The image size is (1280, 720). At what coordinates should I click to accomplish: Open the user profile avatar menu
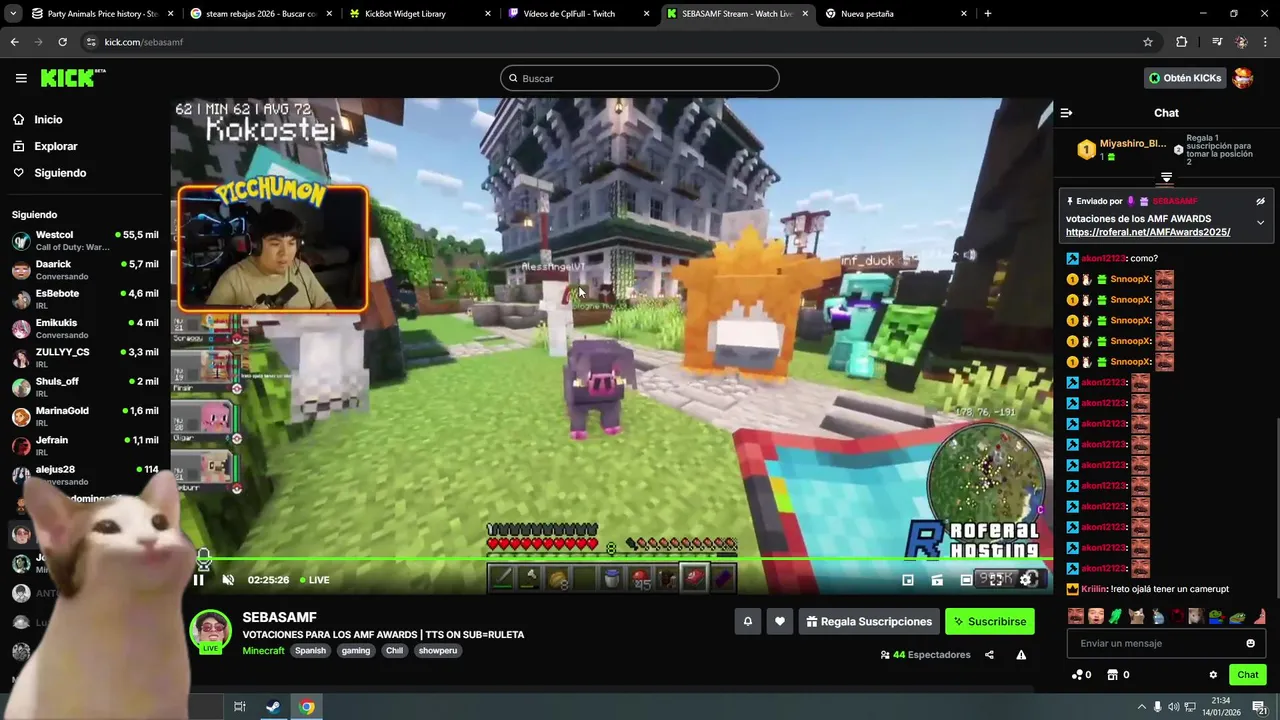pos(1243,78)
